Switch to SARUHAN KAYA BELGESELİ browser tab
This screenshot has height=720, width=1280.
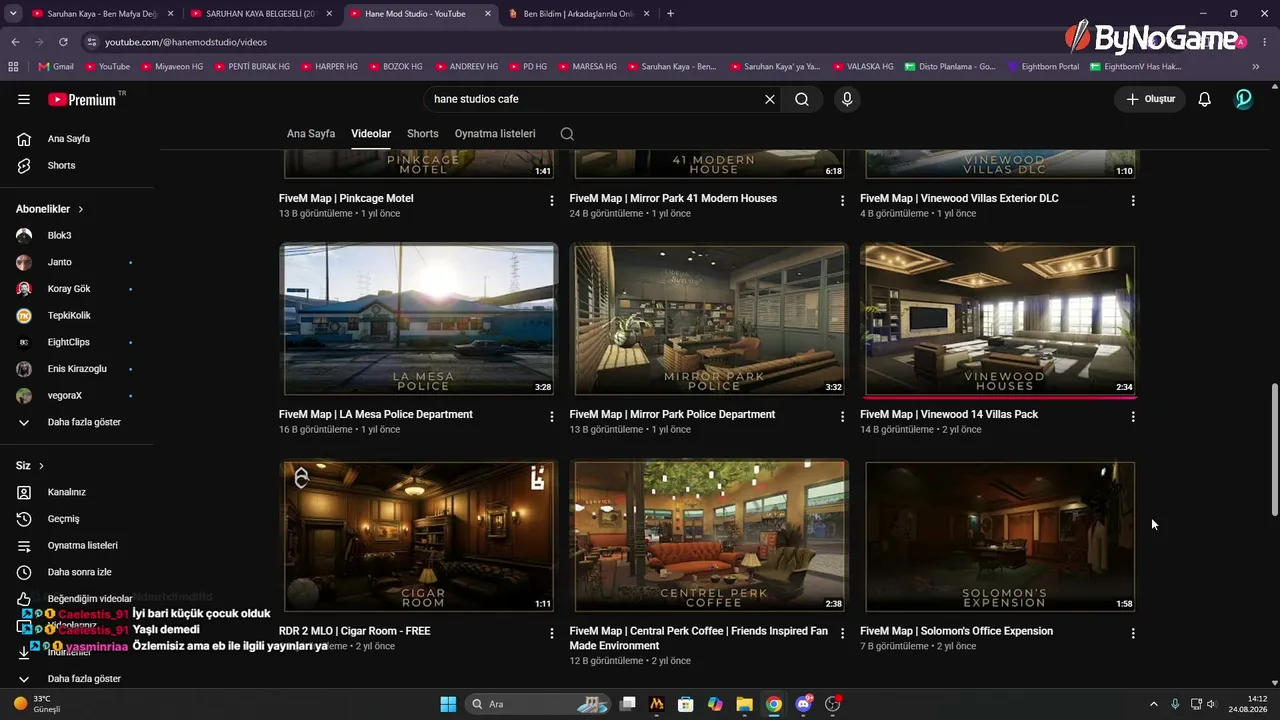[x=262, y=14]
